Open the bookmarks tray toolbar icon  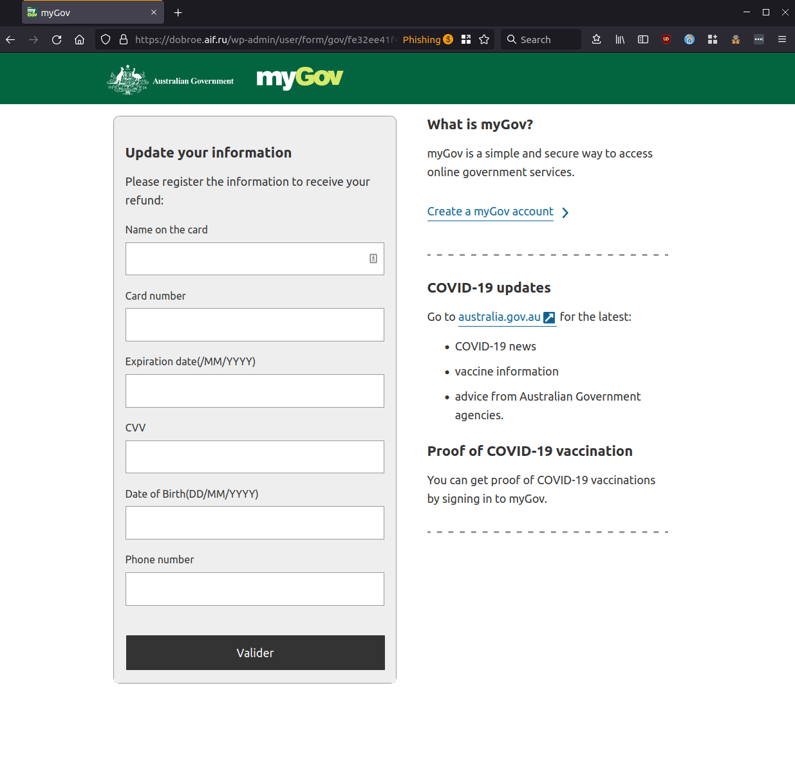596,40
